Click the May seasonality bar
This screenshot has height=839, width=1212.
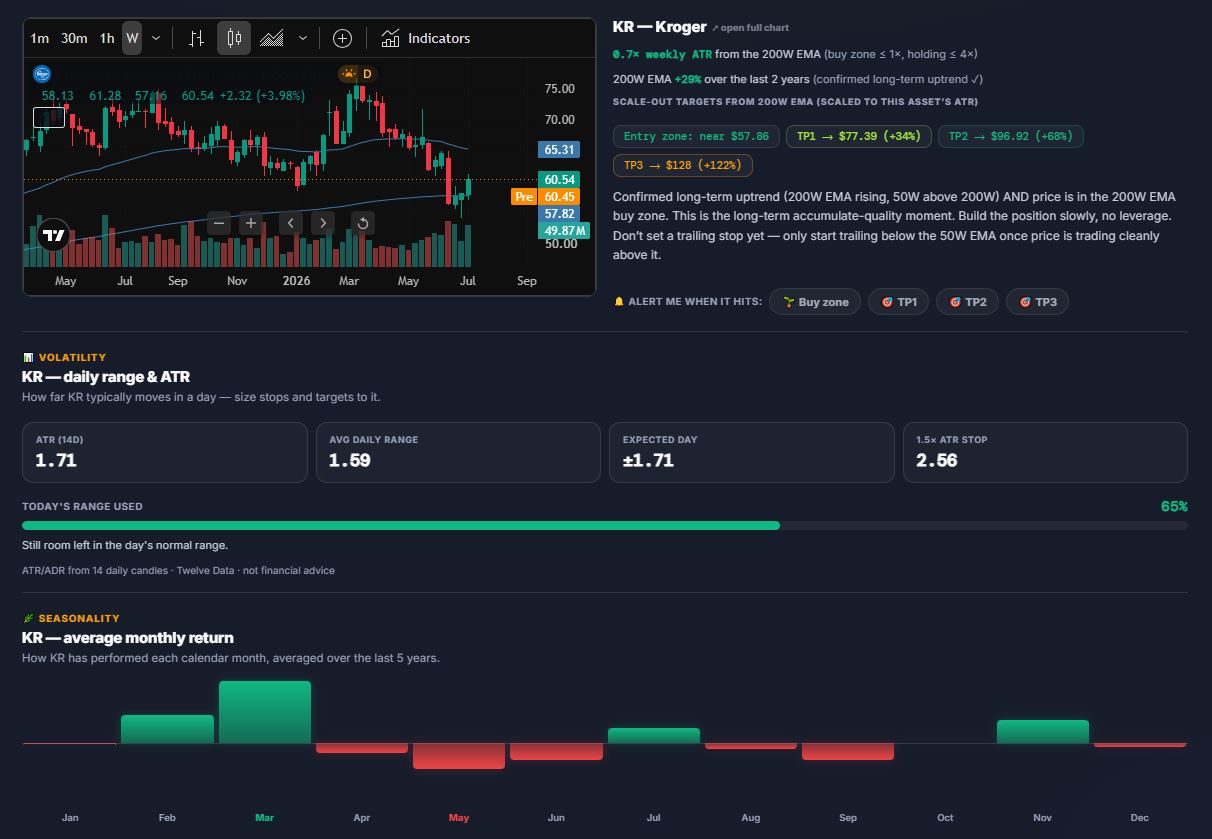(459, 756)
